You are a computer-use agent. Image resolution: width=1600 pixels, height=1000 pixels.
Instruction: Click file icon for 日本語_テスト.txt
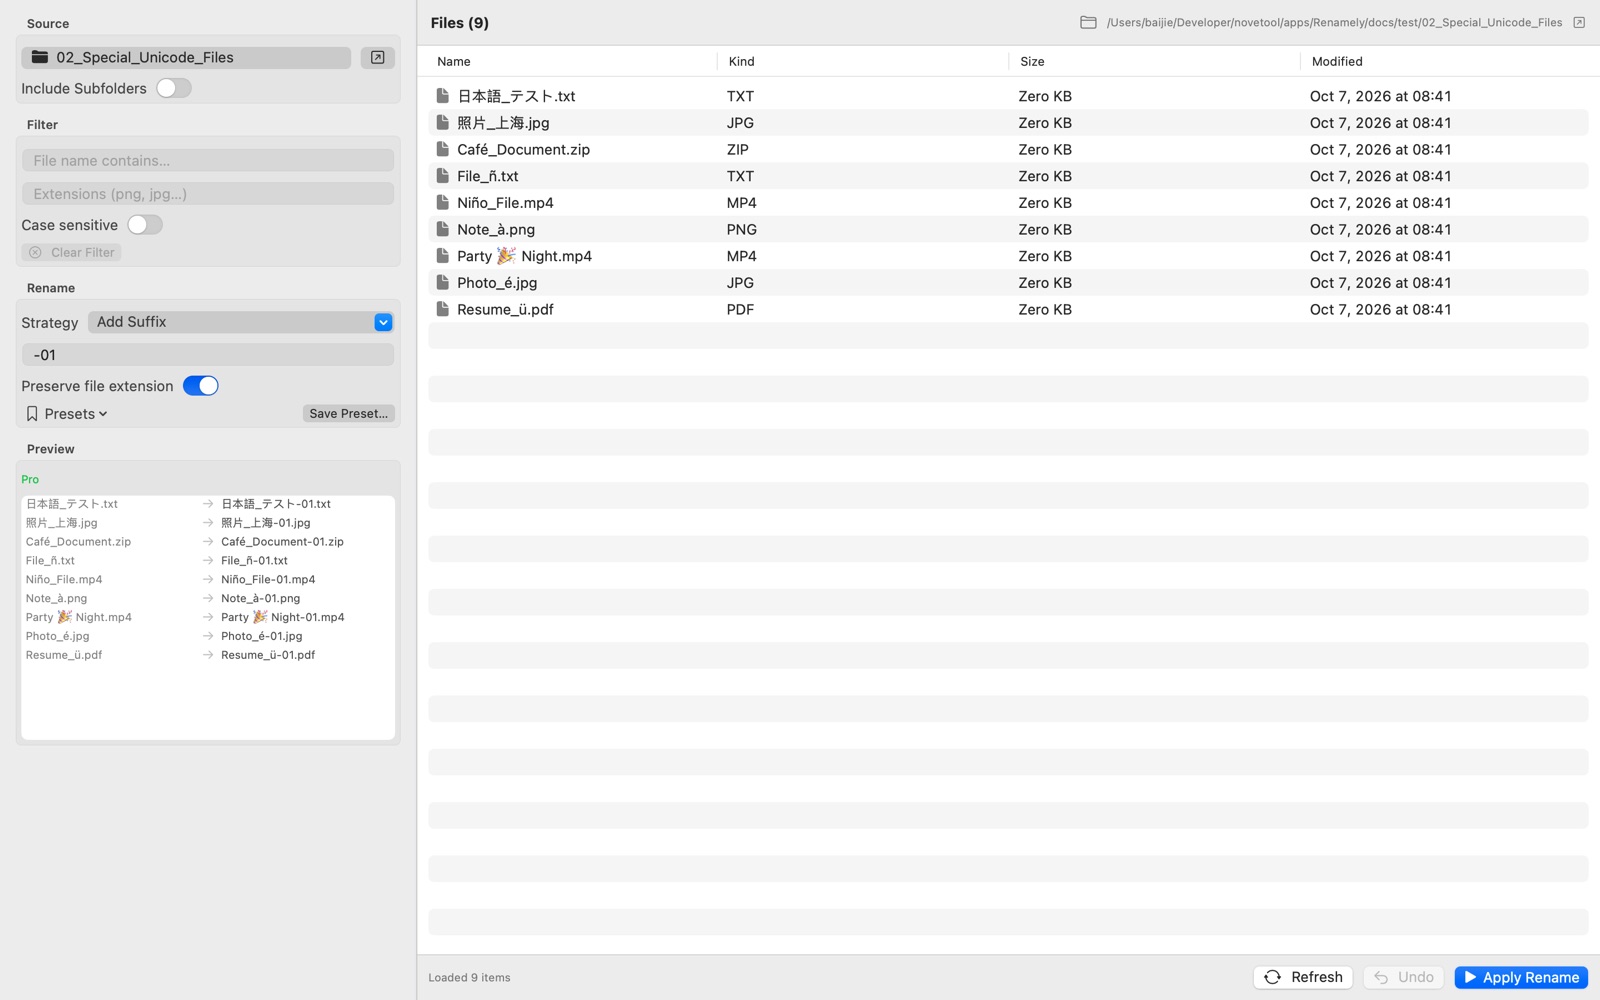(442, 96)
